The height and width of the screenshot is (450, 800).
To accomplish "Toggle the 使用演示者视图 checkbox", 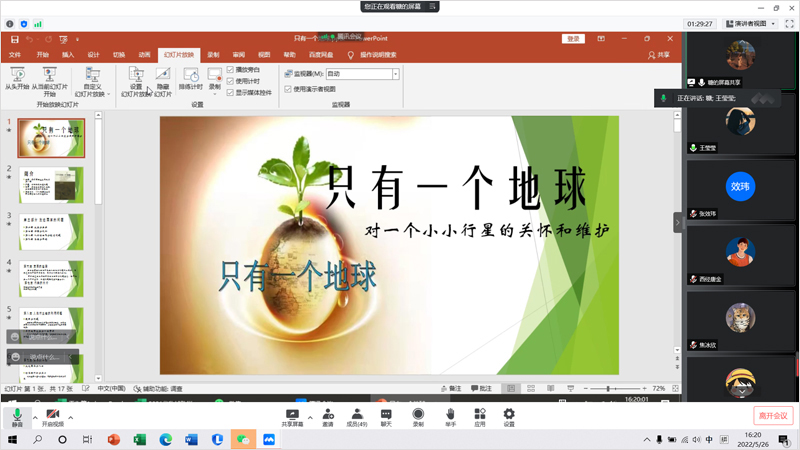I will (x=288, y=89).
